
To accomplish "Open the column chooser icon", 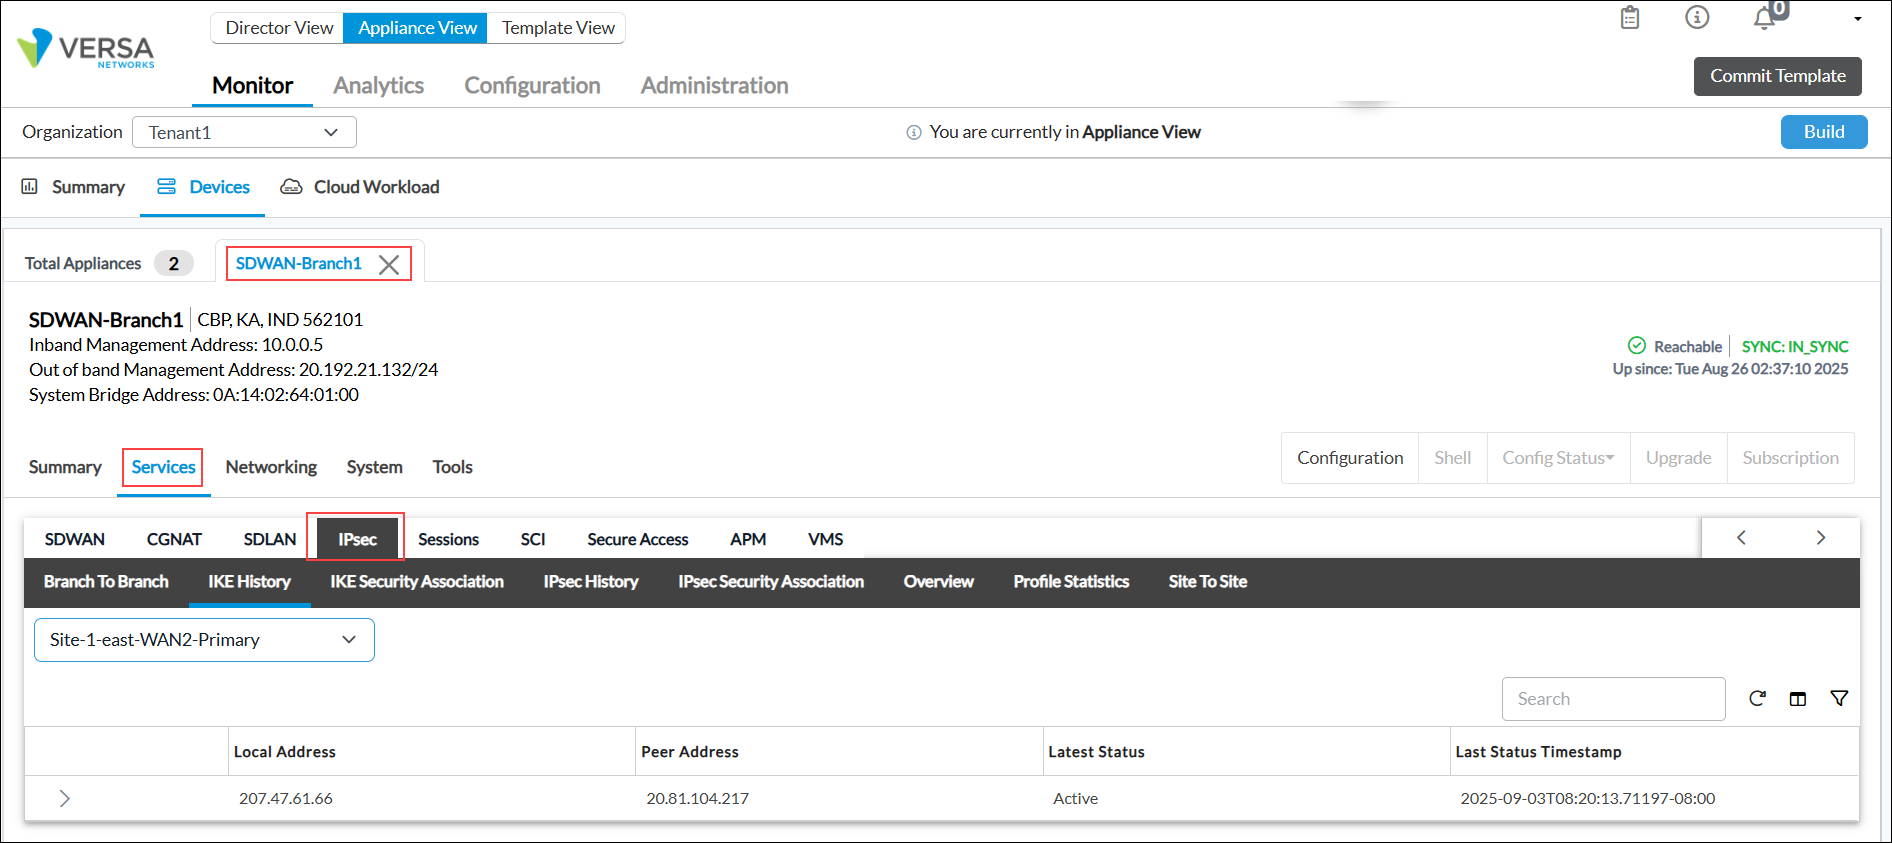I will click(1798, 699).
